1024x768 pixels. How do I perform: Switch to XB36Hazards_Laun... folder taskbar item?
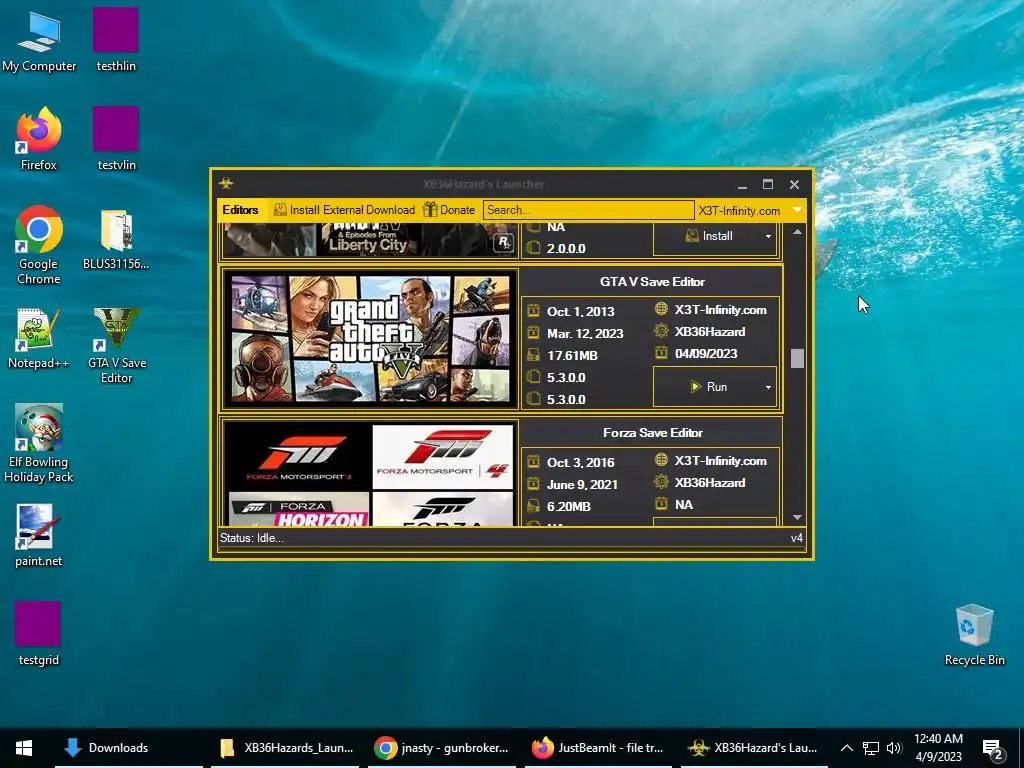coord(286,748)
